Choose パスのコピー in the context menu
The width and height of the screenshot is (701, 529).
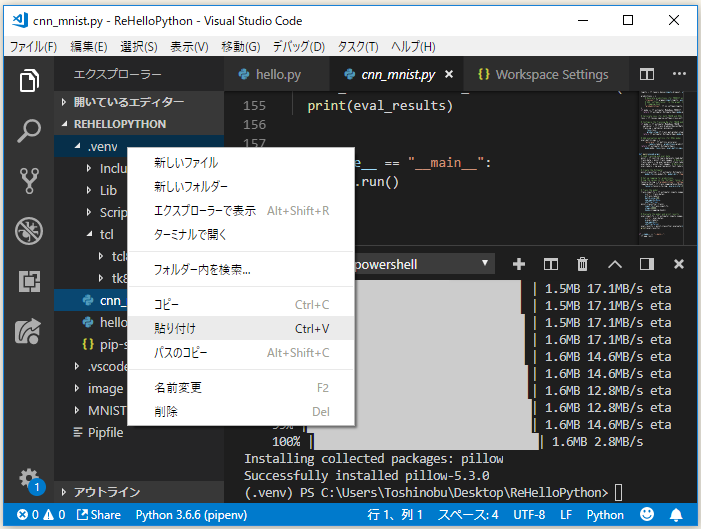(x=241, y=353)
